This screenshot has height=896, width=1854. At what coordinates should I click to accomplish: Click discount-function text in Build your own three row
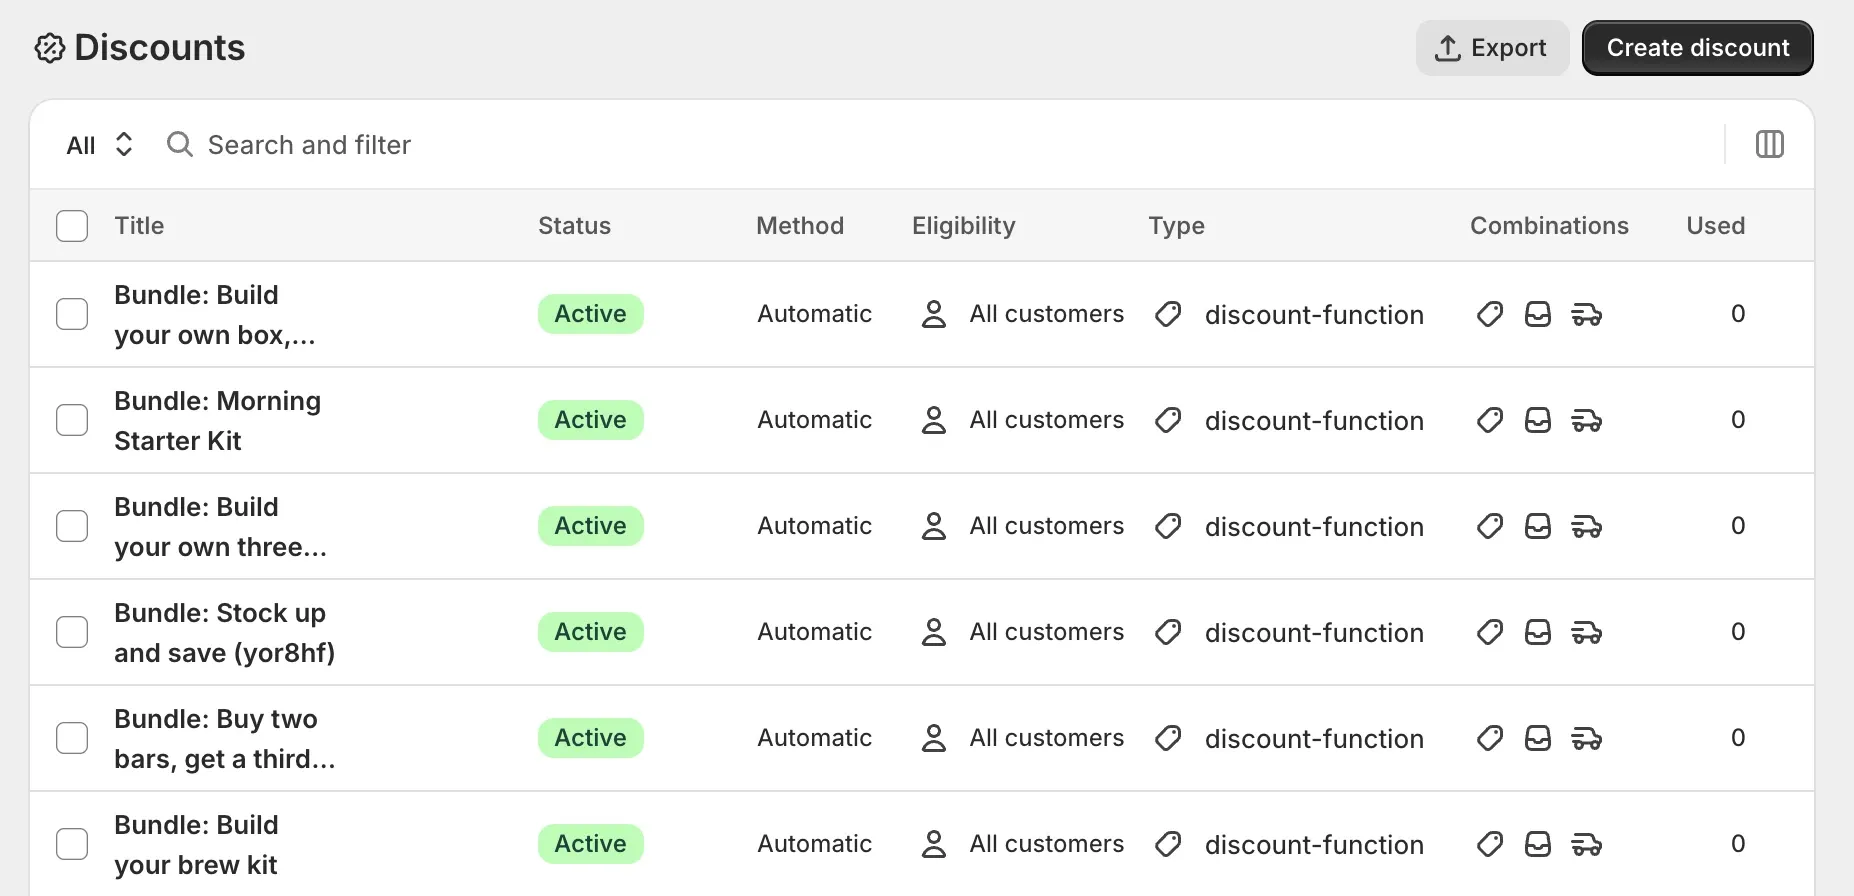coord(1314,527)
